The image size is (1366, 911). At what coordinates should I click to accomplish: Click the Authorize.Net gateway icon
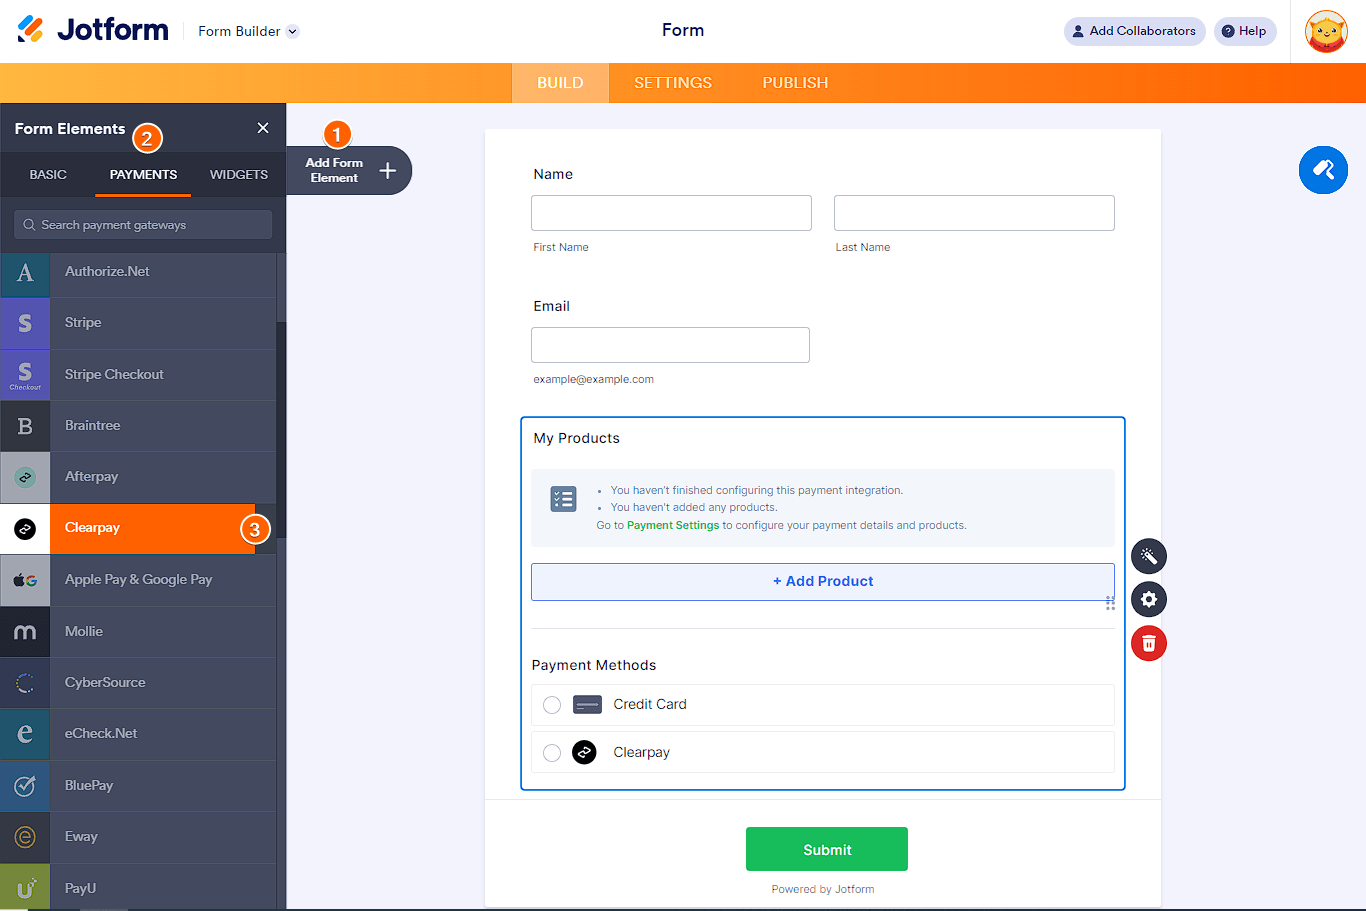pyautogui.click(x=25, y=272)
